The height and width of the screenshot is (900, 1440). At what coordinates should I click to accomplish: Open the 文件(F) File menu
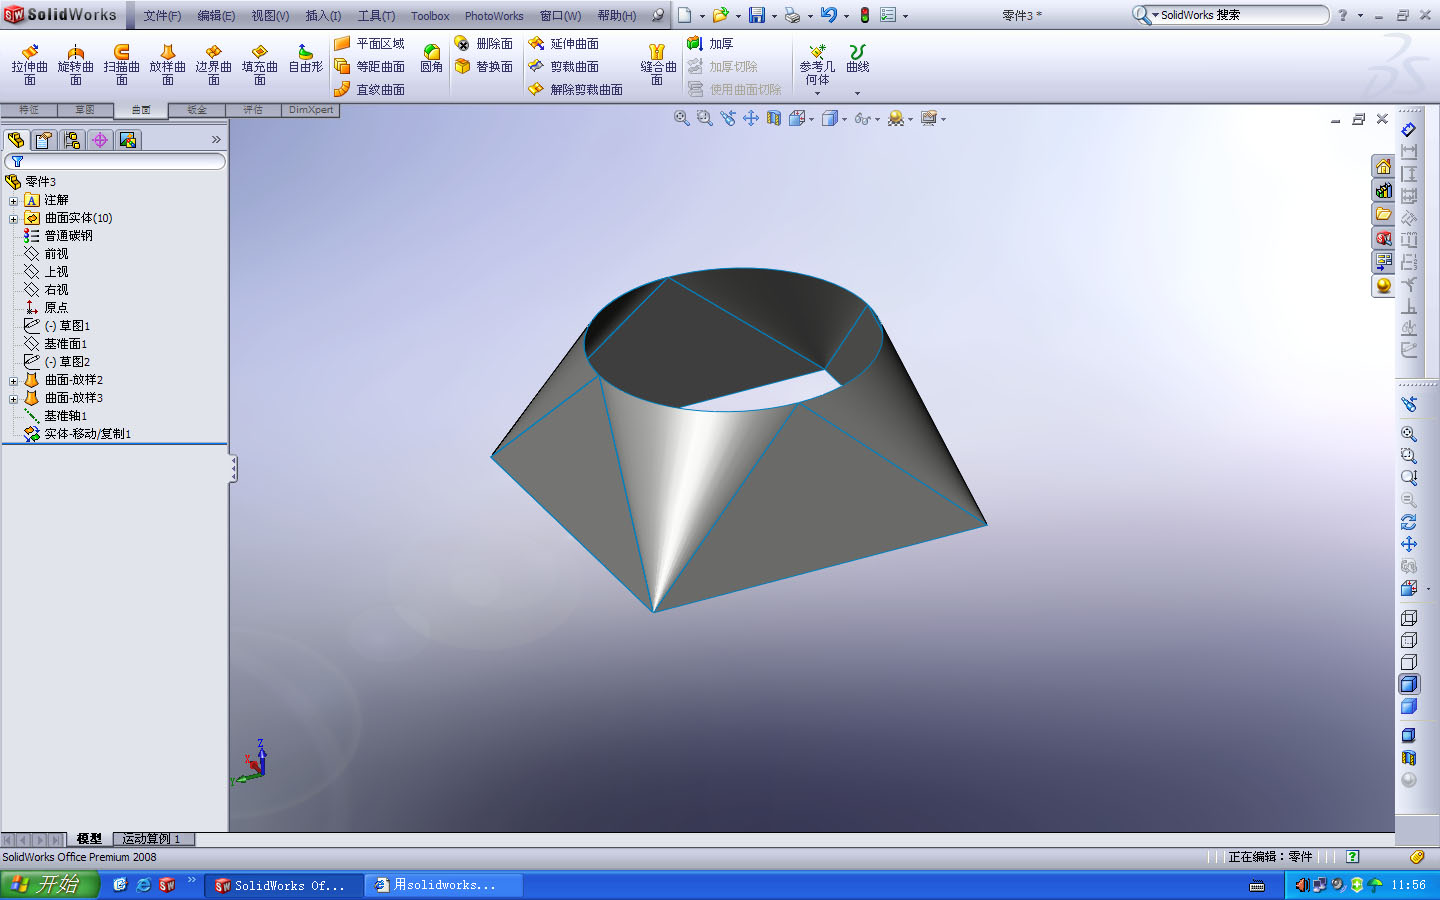click(162, 16)
